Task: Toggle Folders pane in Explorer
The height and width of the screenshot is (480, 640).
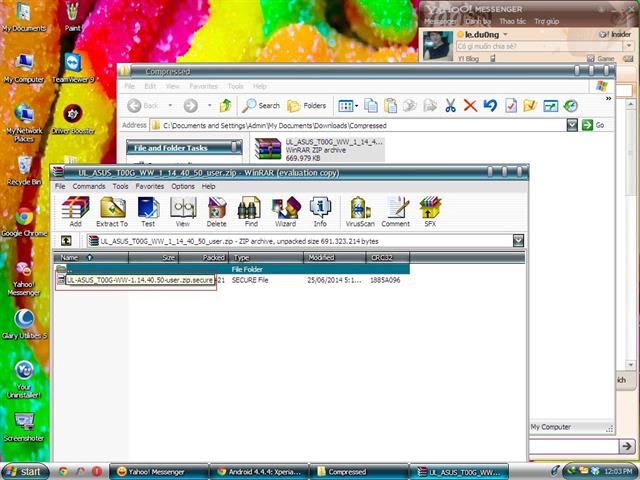Action: click(307, 106)
